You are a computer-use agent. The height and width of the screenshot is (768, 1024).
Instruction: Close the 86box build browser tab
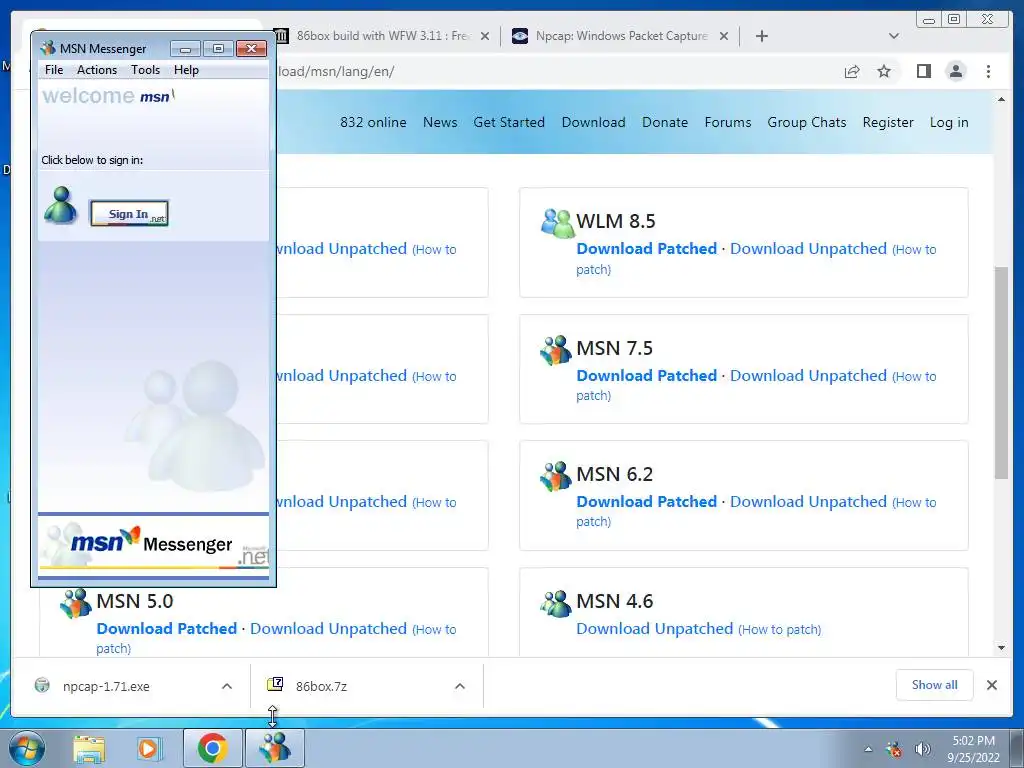[x=485, y=36]
